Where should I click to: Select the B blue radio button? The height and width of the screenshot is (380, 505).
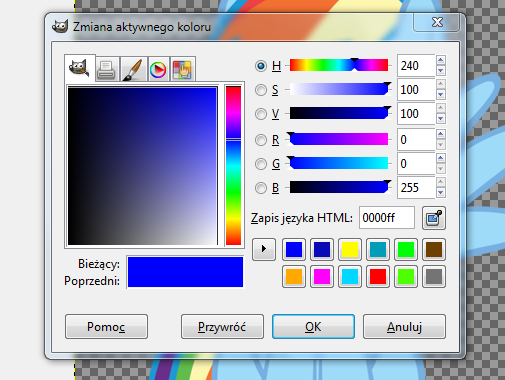[x=261, y=188]
